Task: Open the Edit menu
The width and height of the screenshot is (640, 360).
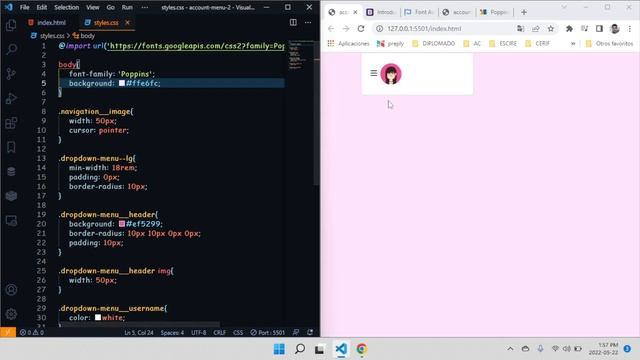Action: (41, 7)
